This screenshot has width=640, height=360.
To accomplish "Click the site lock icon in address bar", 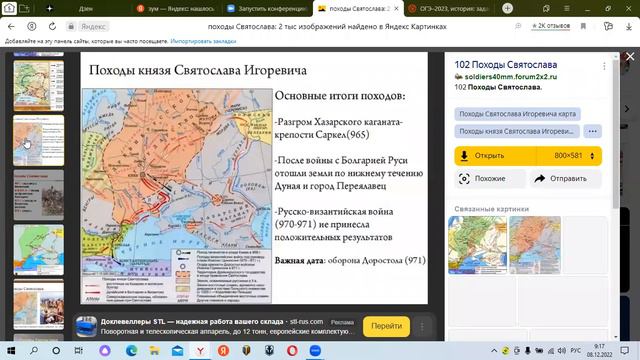I will click(71, 27).
